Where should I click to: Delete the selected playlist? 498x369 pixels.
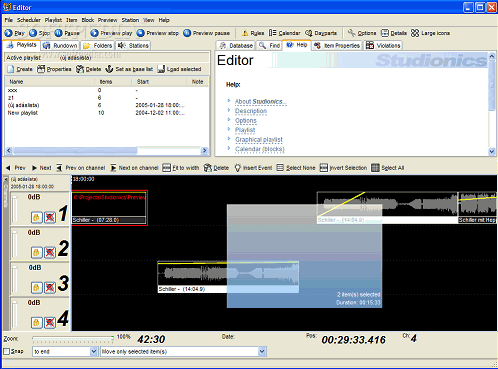tap(89, 69)
